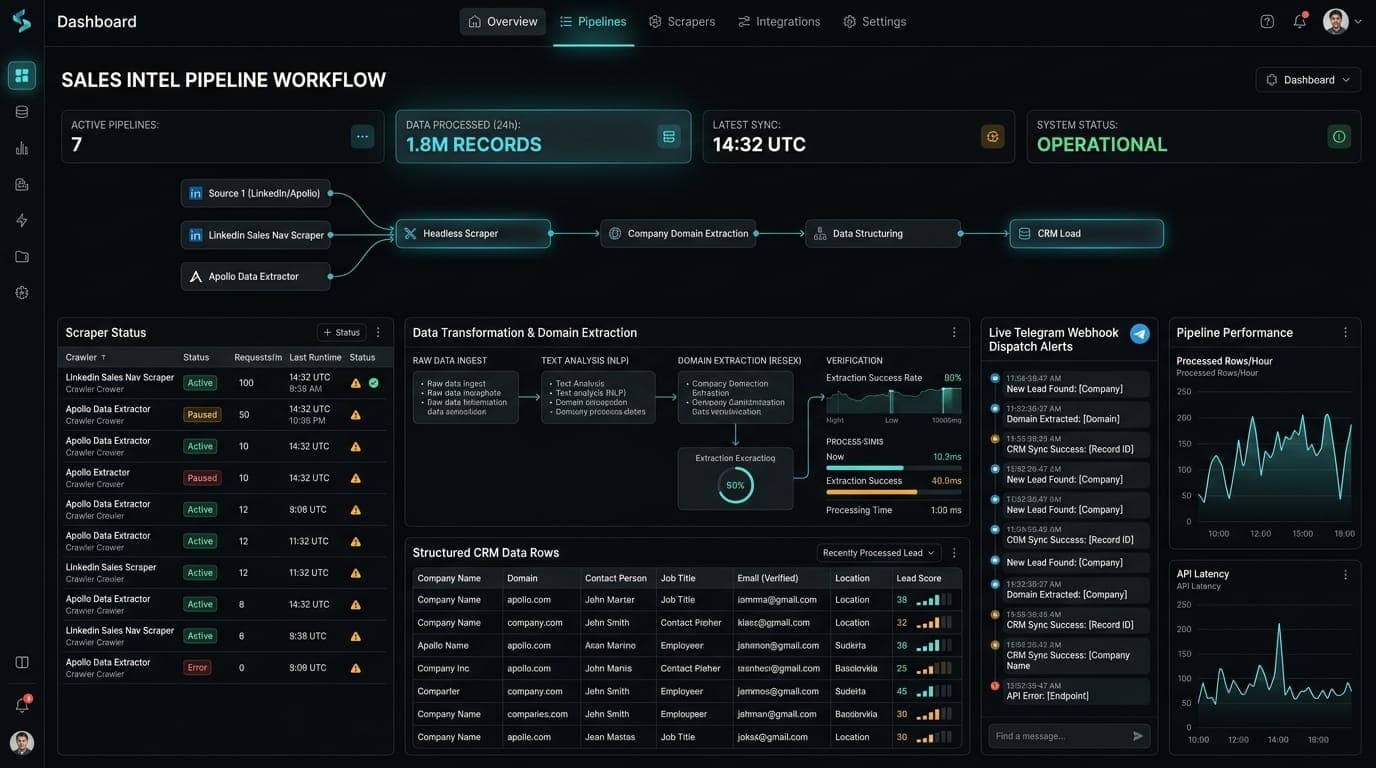Screen dimensions: 1376x768
Task: Open API Latency panel options menu
Action: click(x=1345, y=575)
